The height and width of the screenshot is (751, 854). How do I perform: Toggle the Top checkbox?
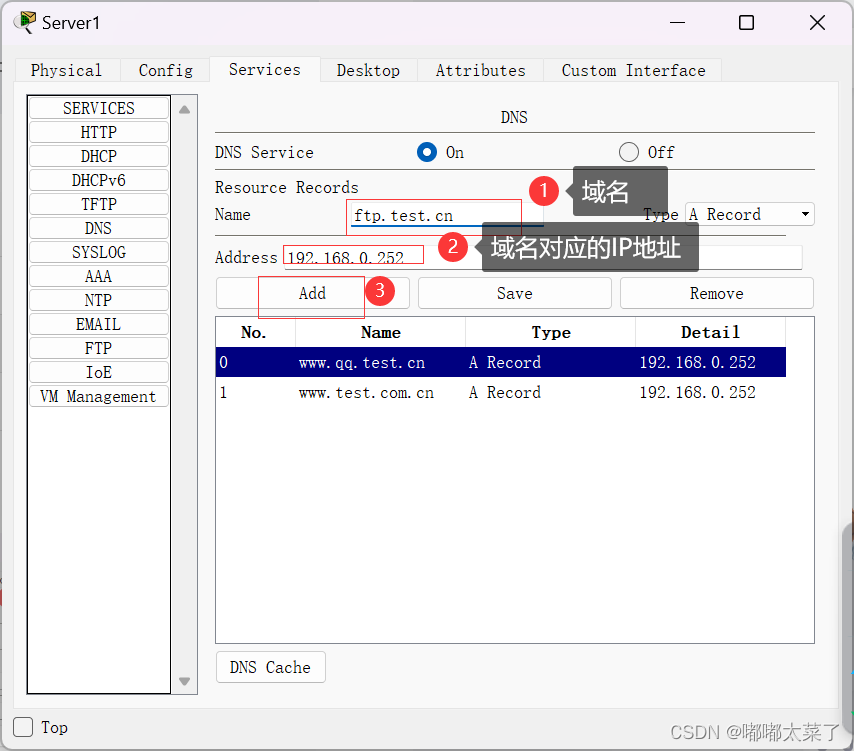click(23, 727)
